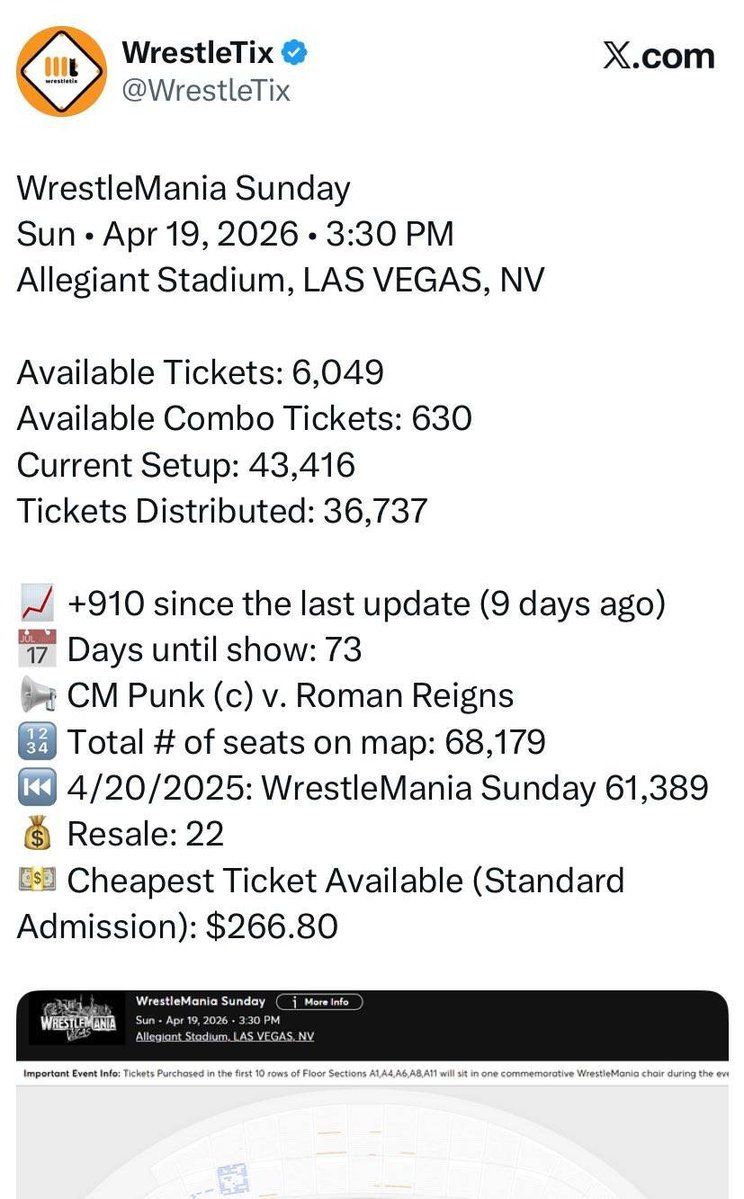Click the megaphone emoji by CM Punk
This screenshot has height=1199, width=744.
tap(36, 696)
